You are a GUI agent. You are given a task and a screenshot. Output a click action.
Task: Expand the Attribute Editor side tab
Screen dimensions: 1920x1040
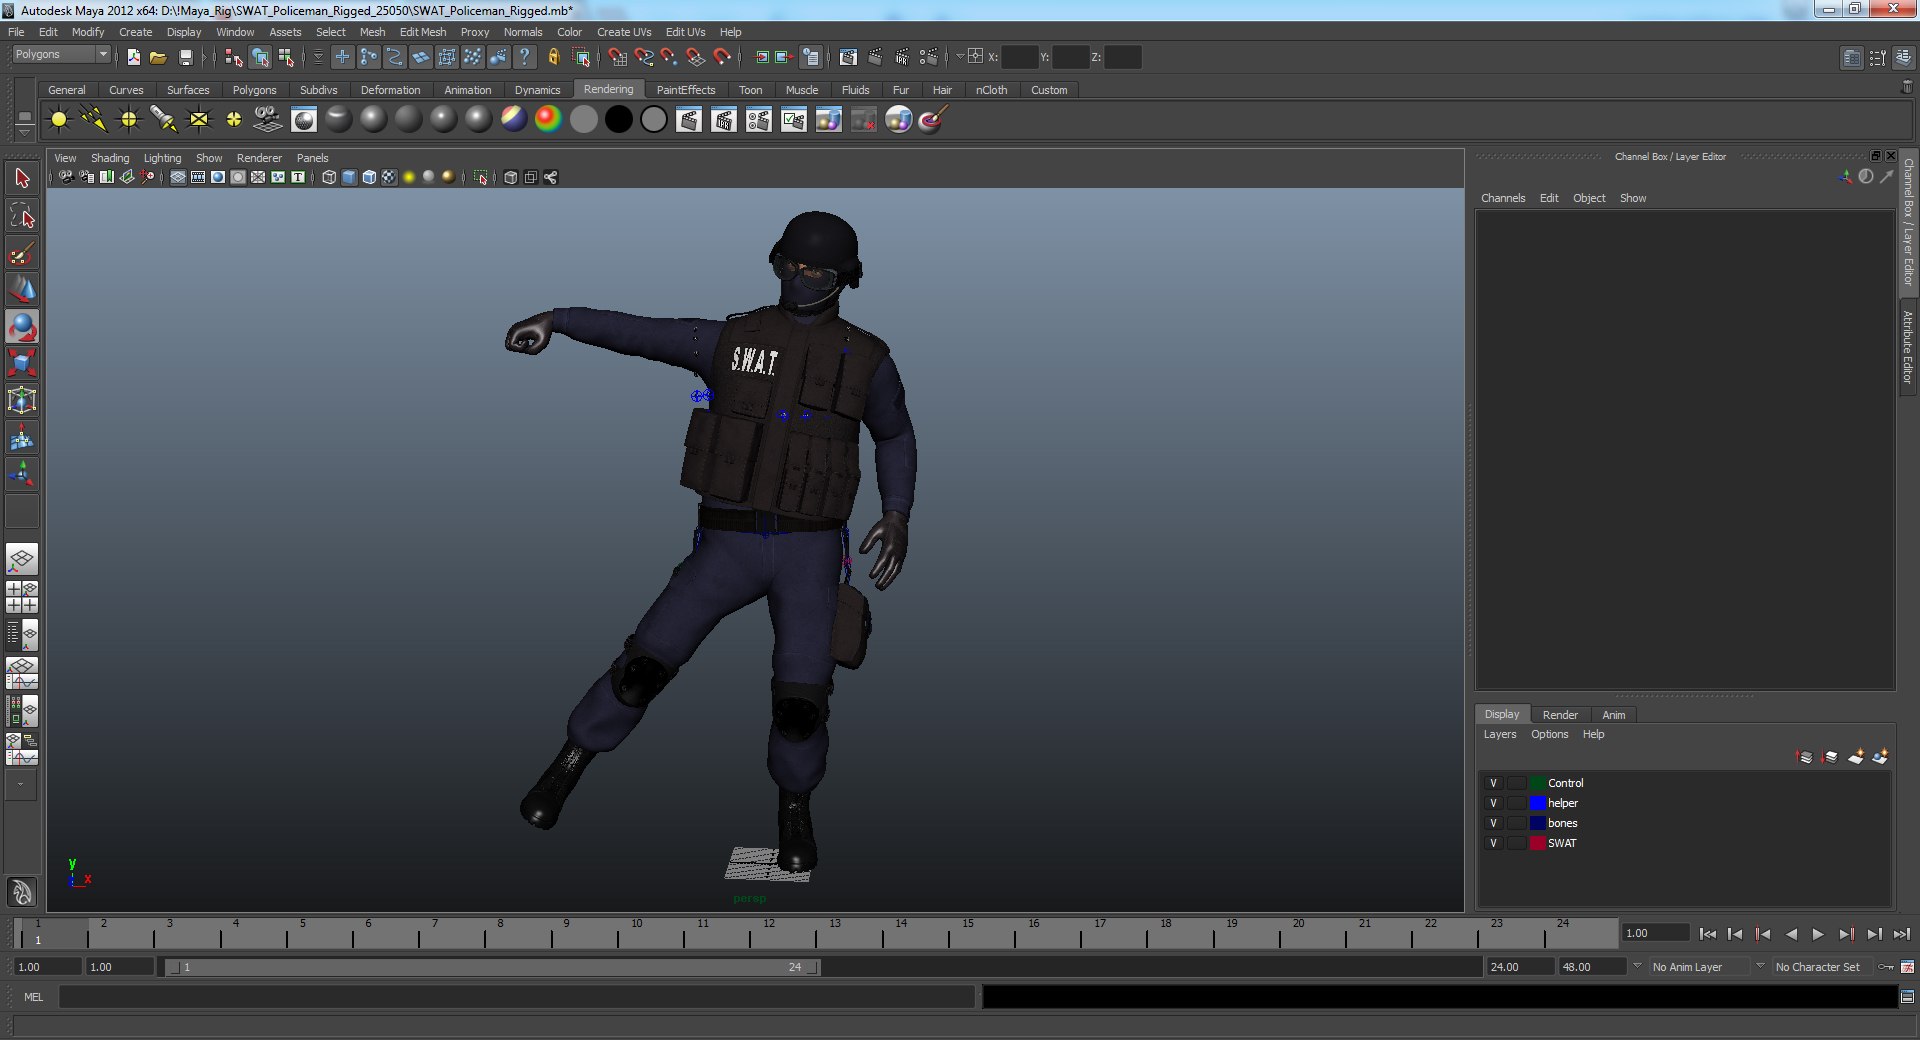point(1908,346)
